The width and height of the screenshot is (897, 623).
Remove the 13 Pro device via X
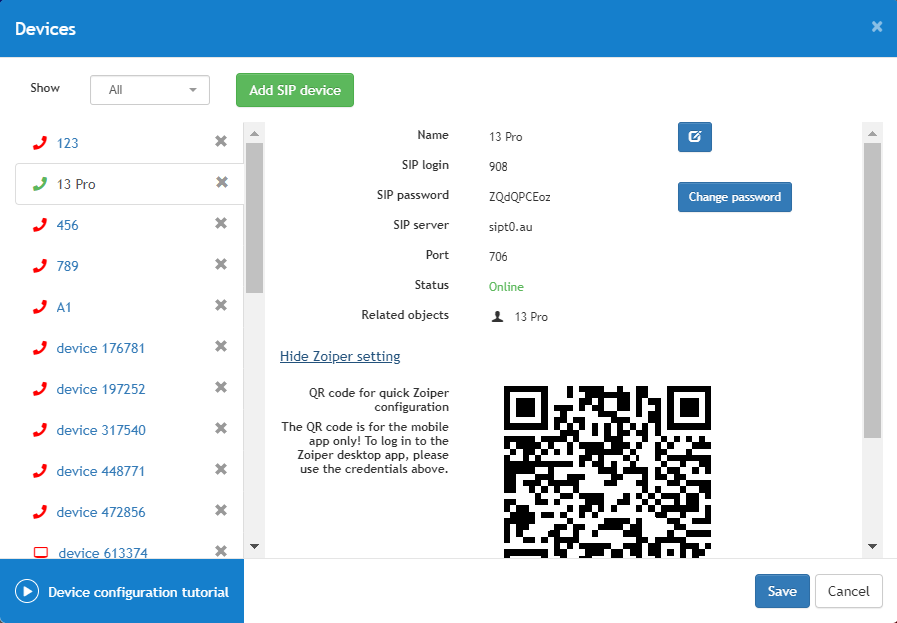pos(221,182)
